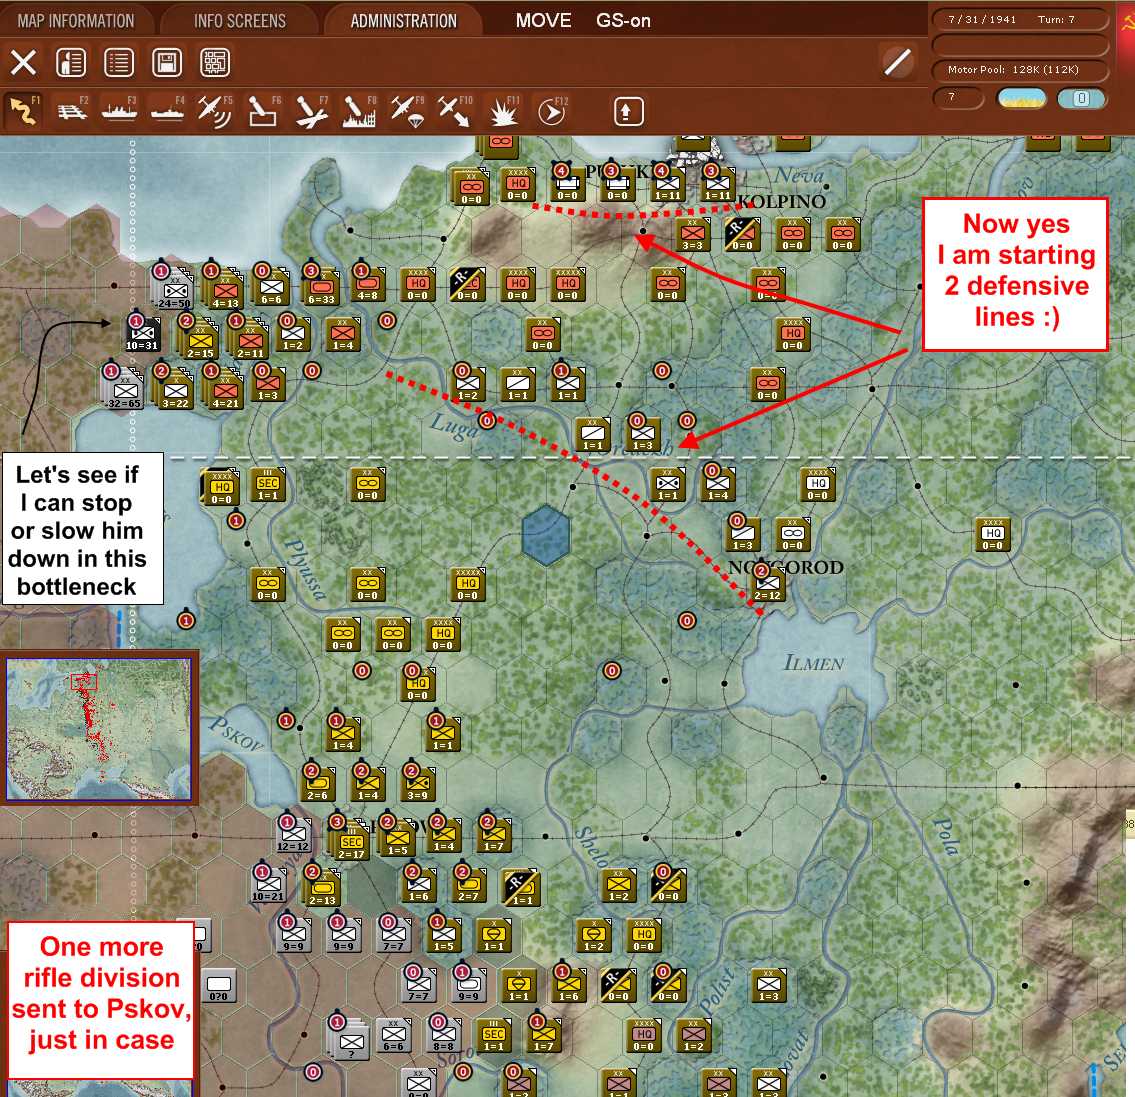Screen dimensions: 1135x1097
Task: Click the Luga river label
Action: point(454,426)
